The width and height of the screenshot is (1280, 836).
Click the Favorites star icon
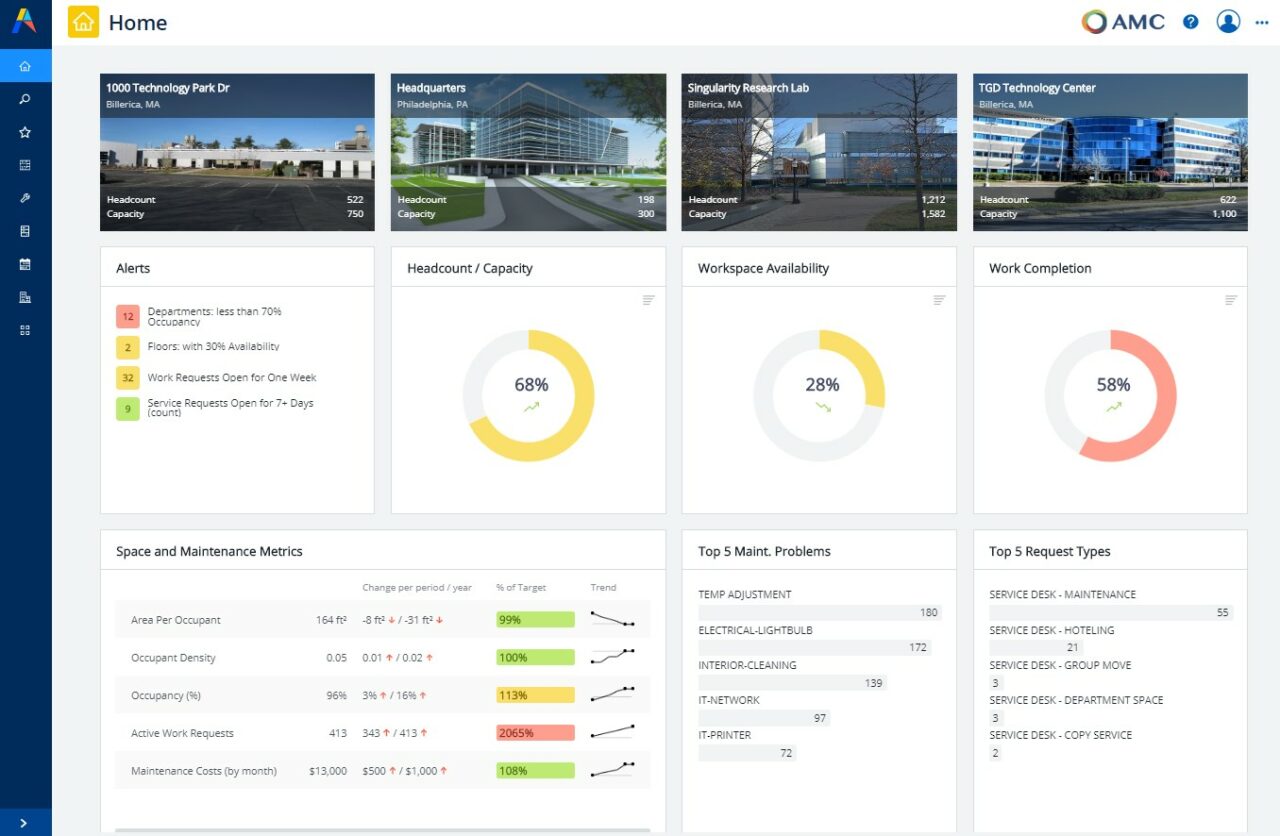point(25,131)
